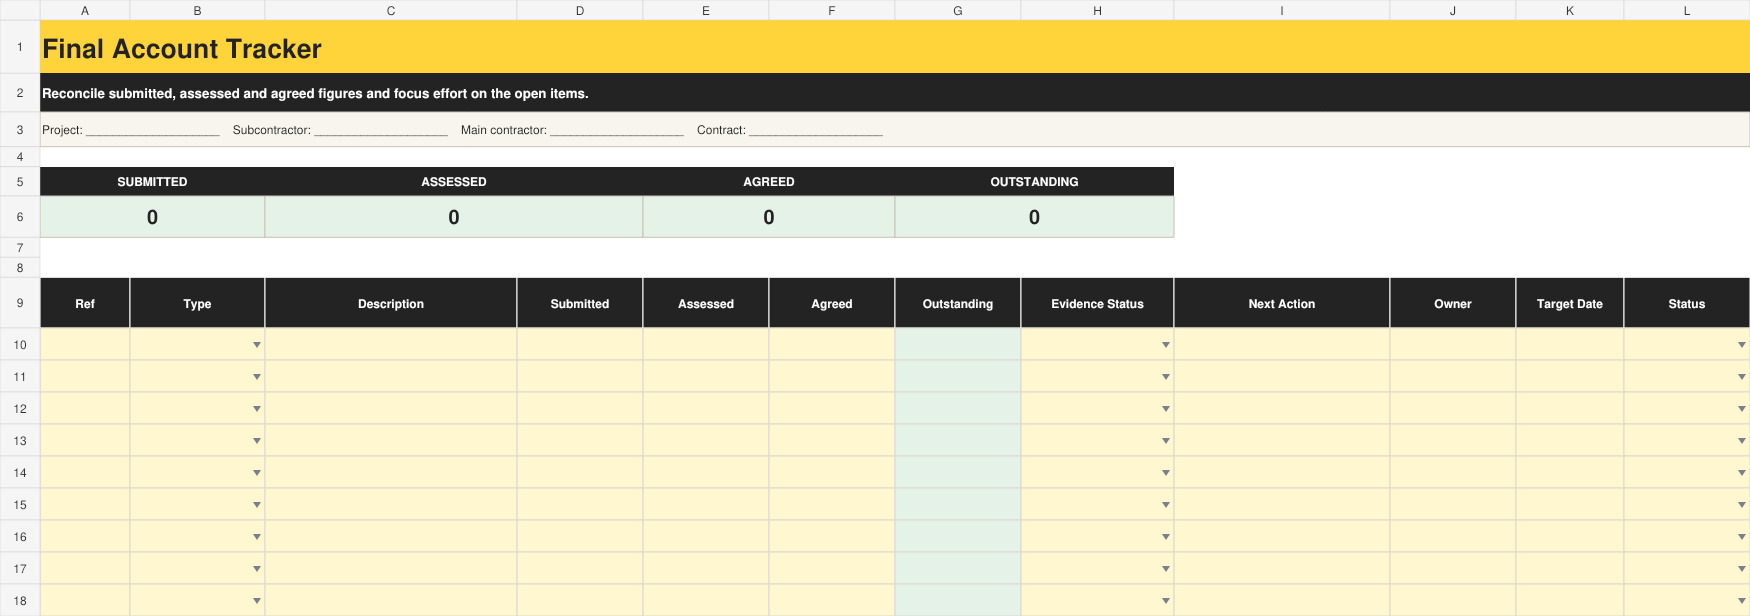The height and width of the screenshot is (616, 1750).
Task: Click the Type column header
Action: tap(197, 303)
